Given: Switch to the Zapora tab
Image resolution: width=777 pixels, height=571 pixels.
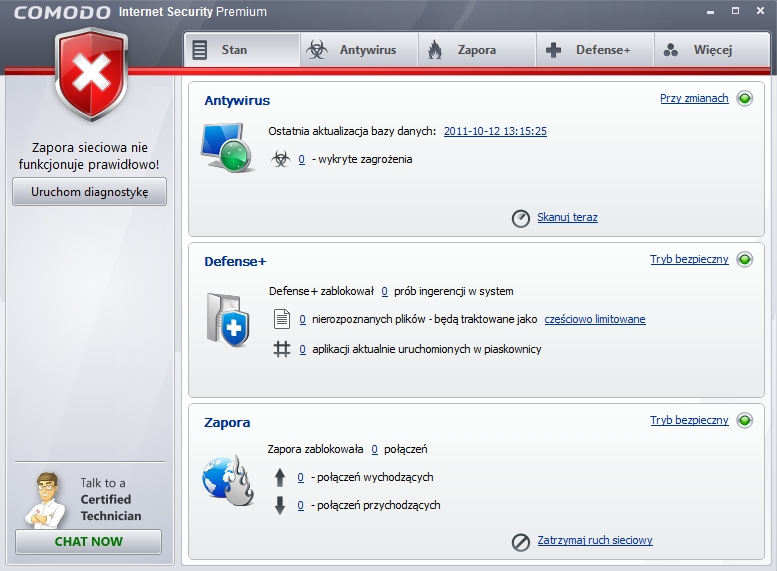Looking at the screenshot, I should click(x=477, y=50).
